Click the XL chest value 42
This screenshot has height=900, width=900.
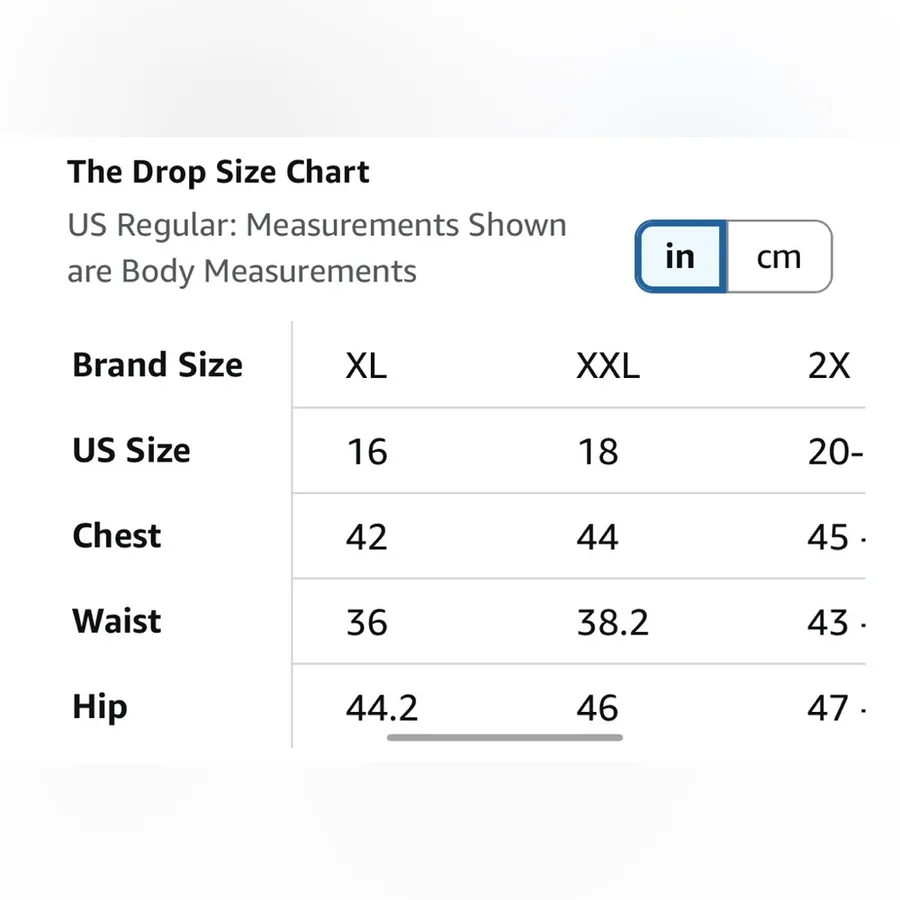click(366, 537)
